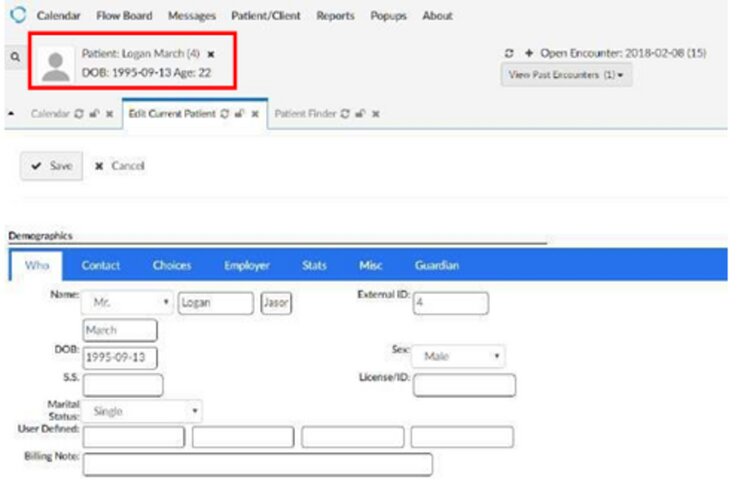Open the Marital Status dropdown
The image size is (750, 500).
point(142,411)
